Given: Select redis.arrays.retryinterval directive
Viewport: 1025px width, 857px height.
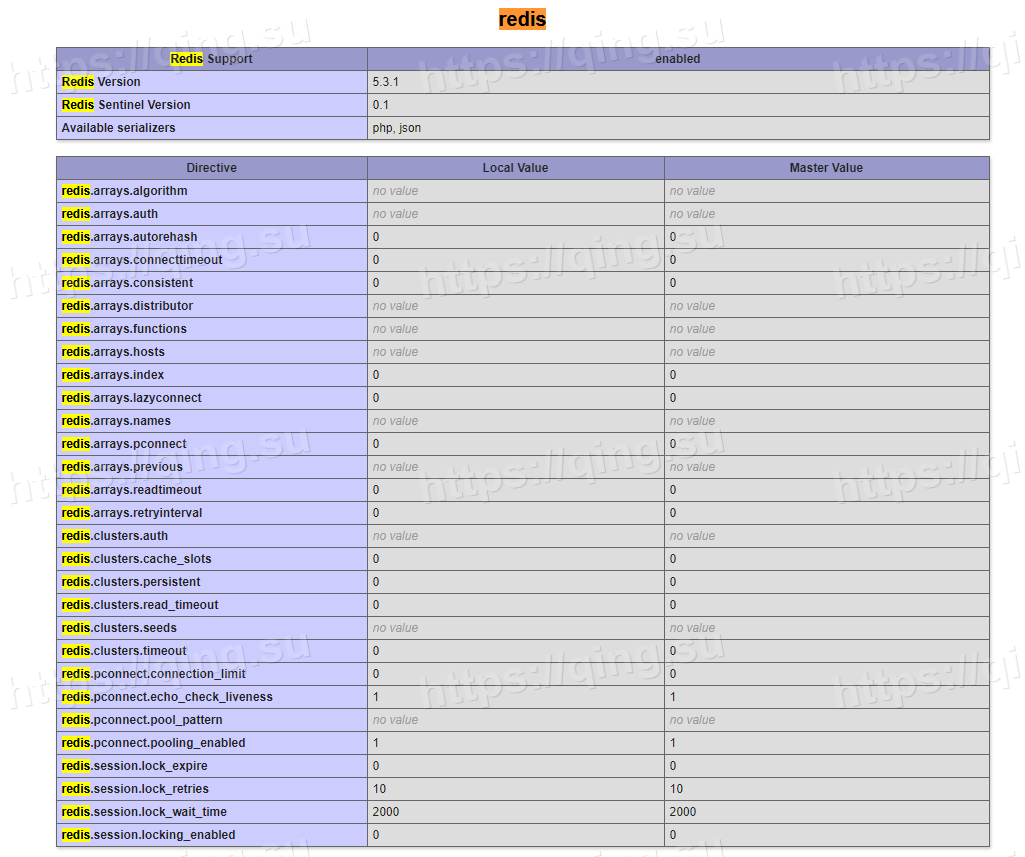Looking at the screenshot, I should 132,513.
